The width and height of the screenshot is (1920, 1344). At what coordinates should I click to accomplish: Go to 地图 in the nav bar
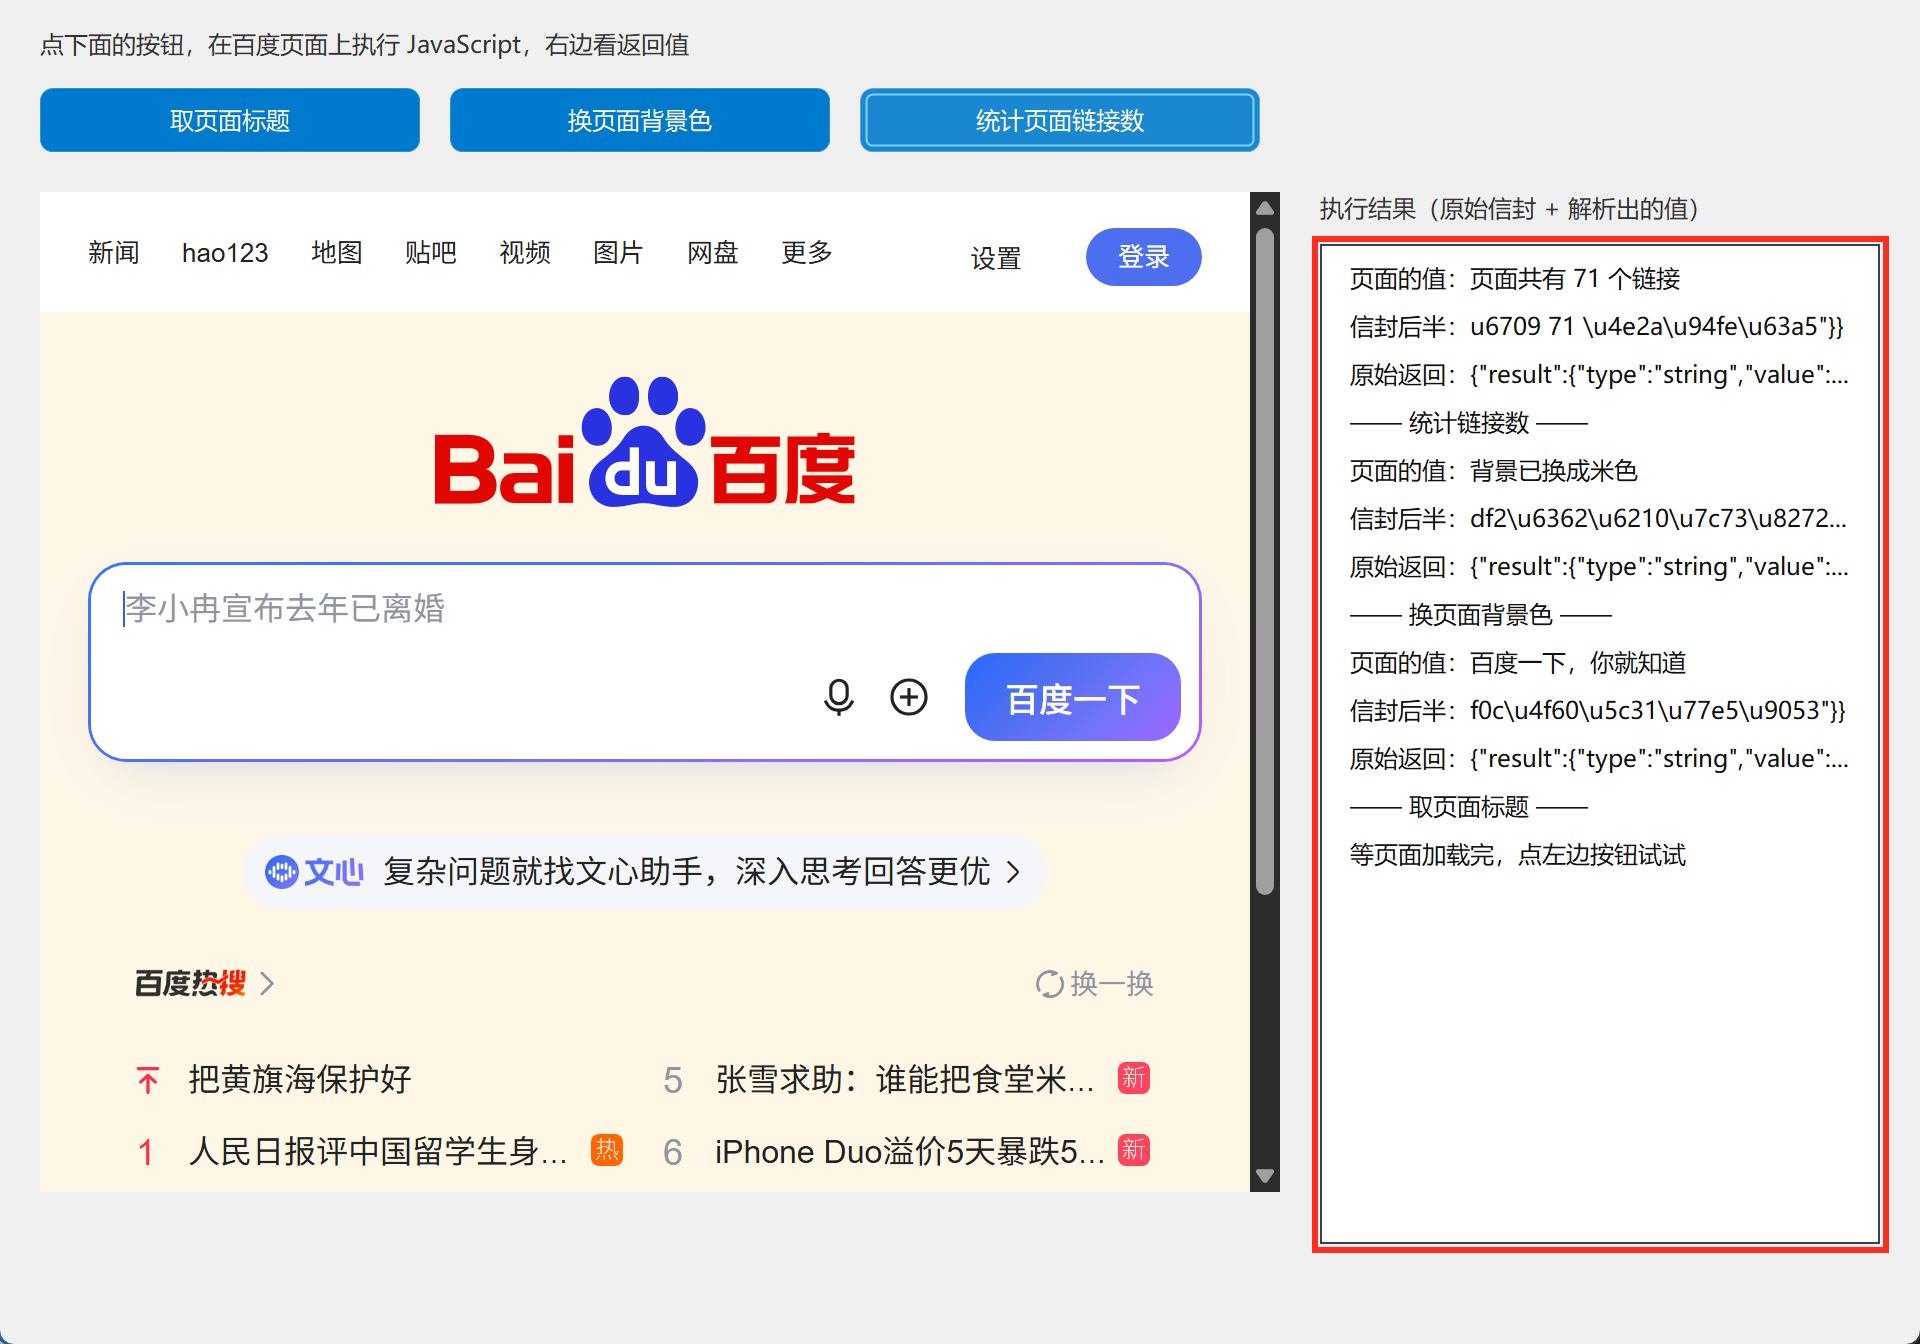click(337, 253)
